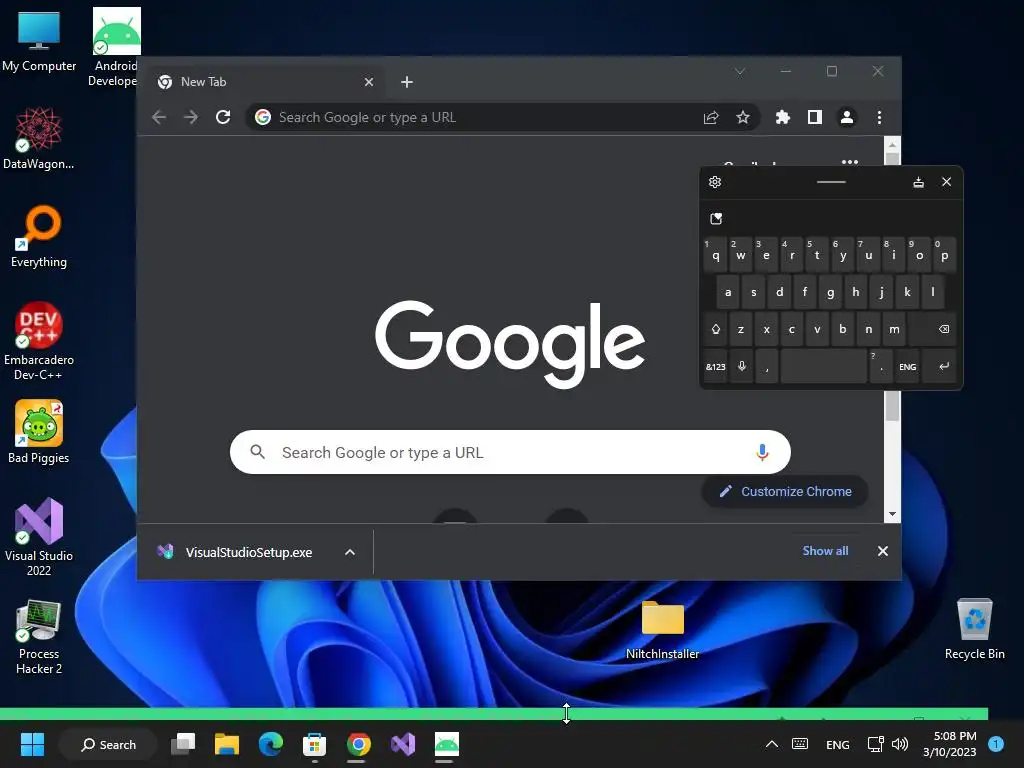Select Visual Studio 2022 desktop icon

(39, 537)
